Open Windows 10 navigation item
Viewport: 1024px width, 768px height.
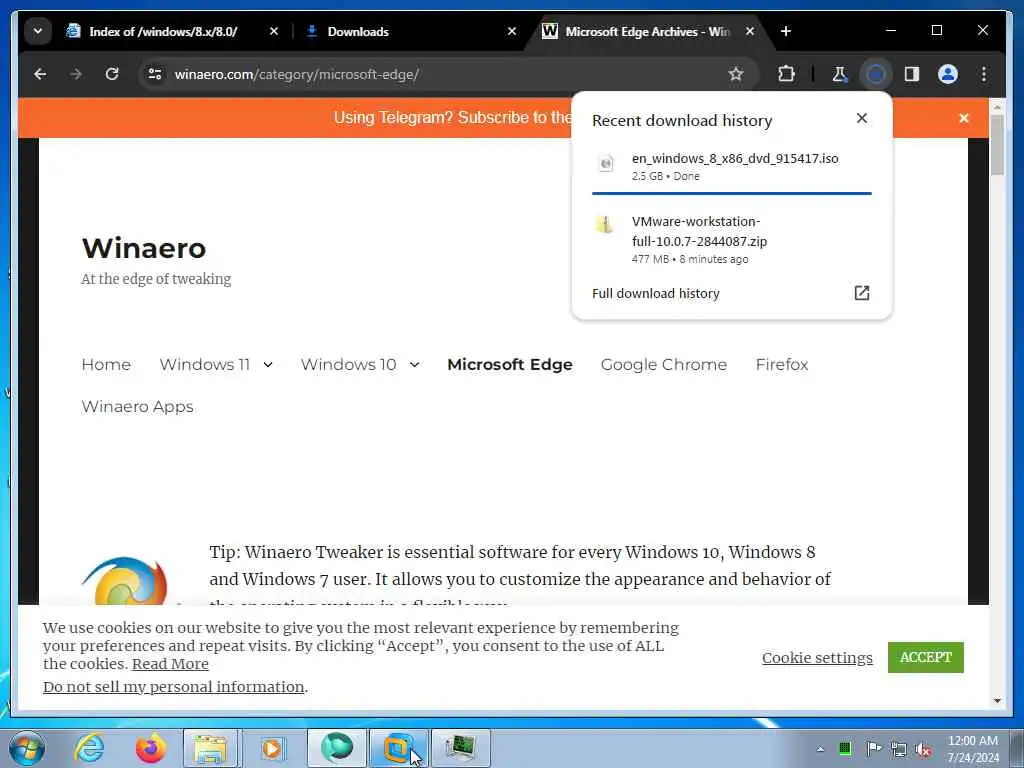348,364
